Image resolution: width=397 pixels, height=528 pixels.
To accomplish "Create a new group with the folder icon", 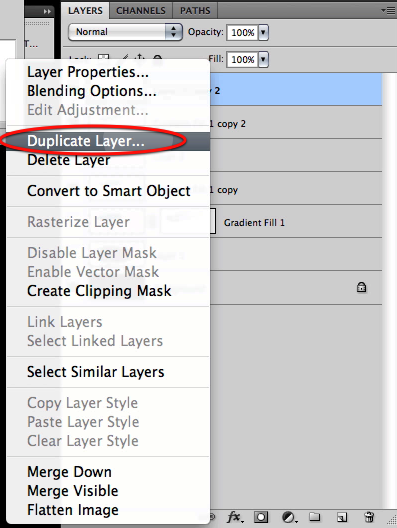I will [x=315, y=517].
